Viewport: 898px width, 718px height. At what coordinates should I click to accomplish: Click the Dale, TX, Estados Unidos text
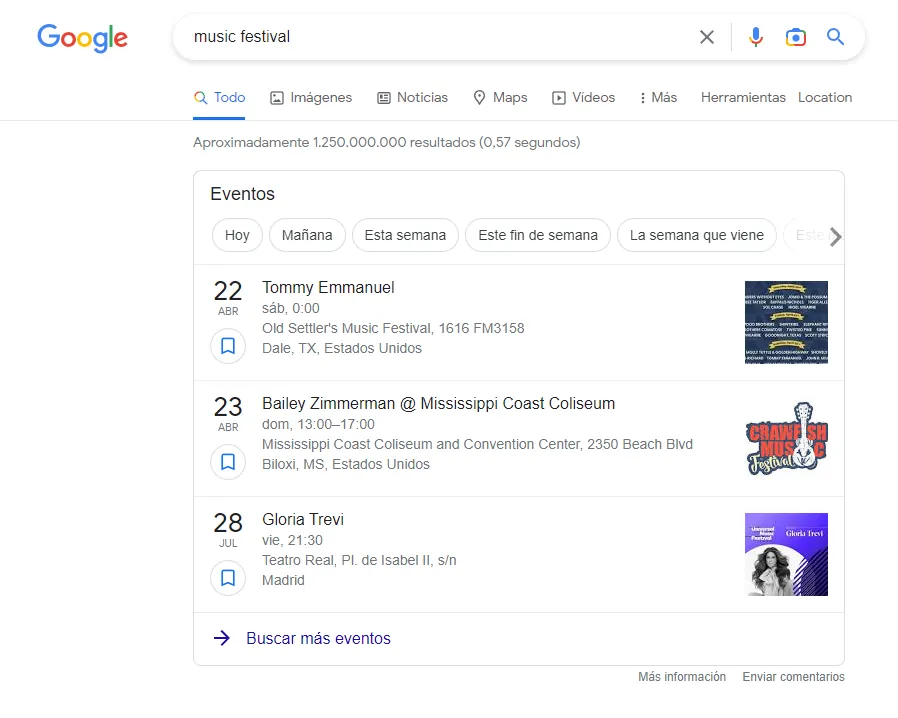click(x=342, y=348)
